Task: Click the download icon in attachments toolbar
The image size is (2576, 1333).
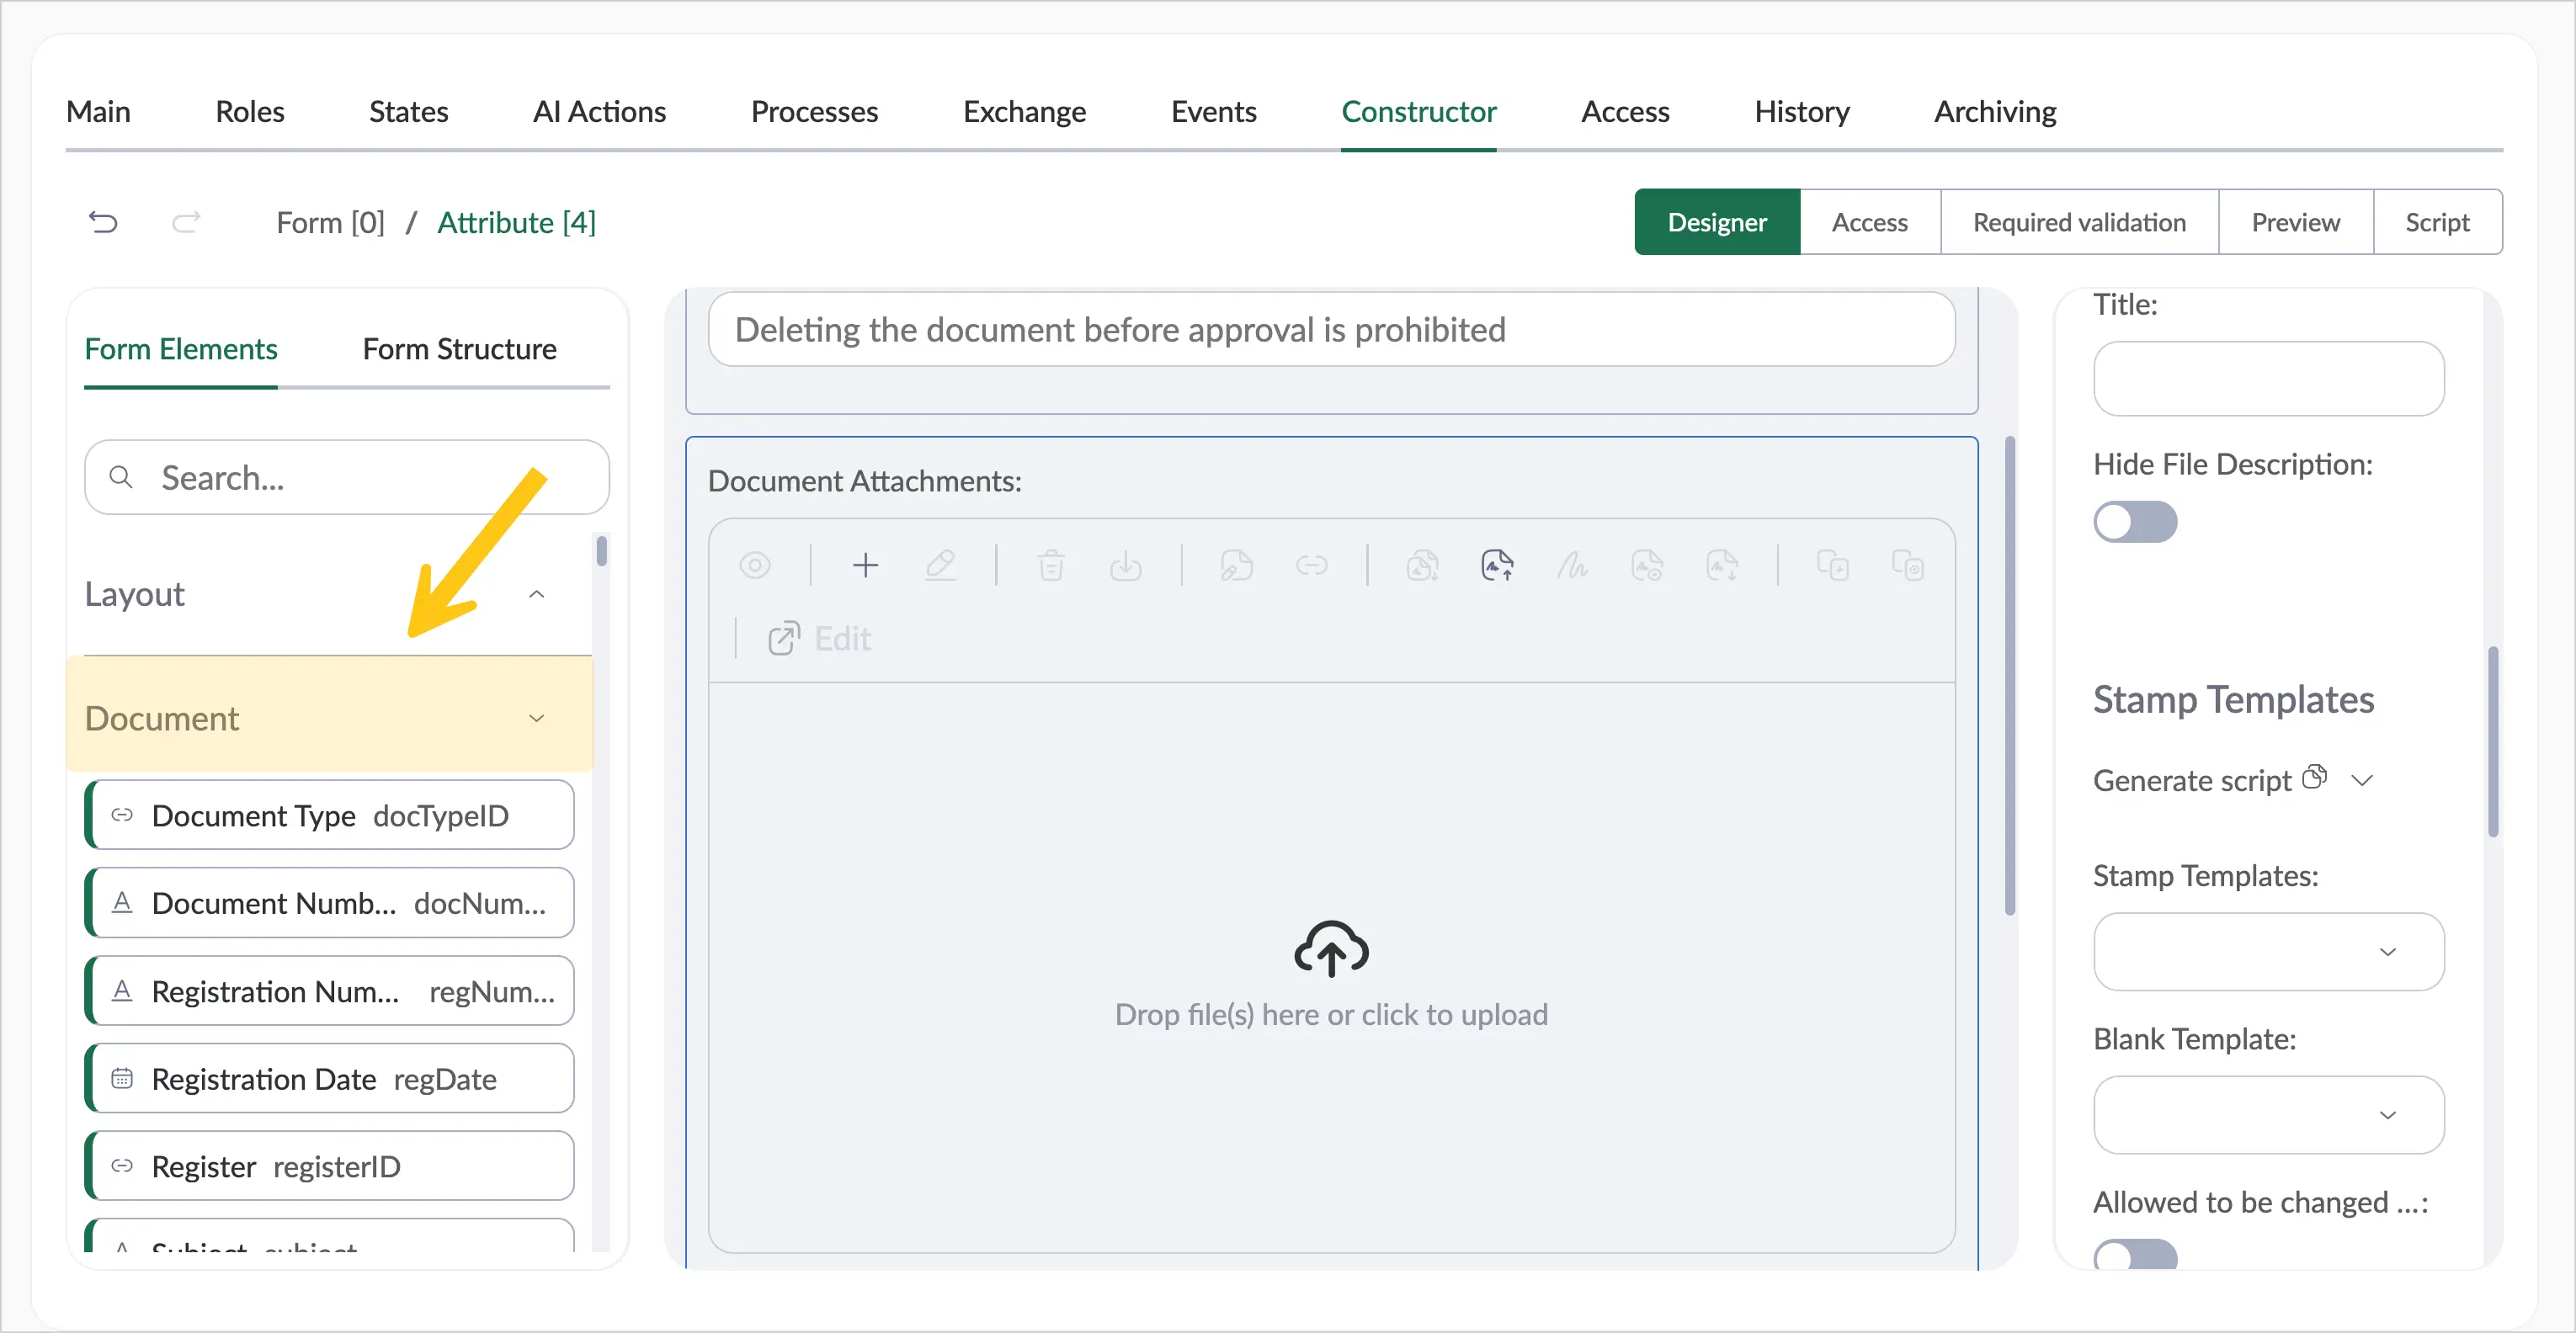Action: [1126, 566]
